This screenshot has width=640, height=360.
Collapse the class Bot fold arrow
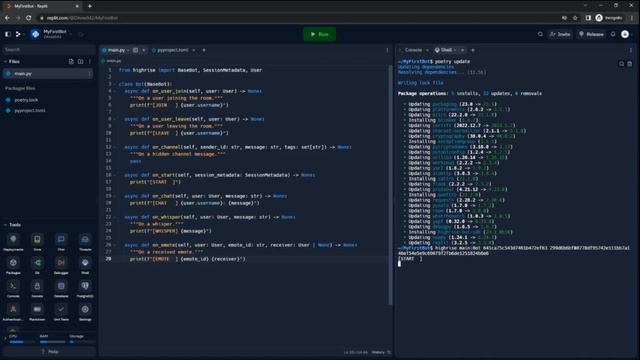pos(115,84)
